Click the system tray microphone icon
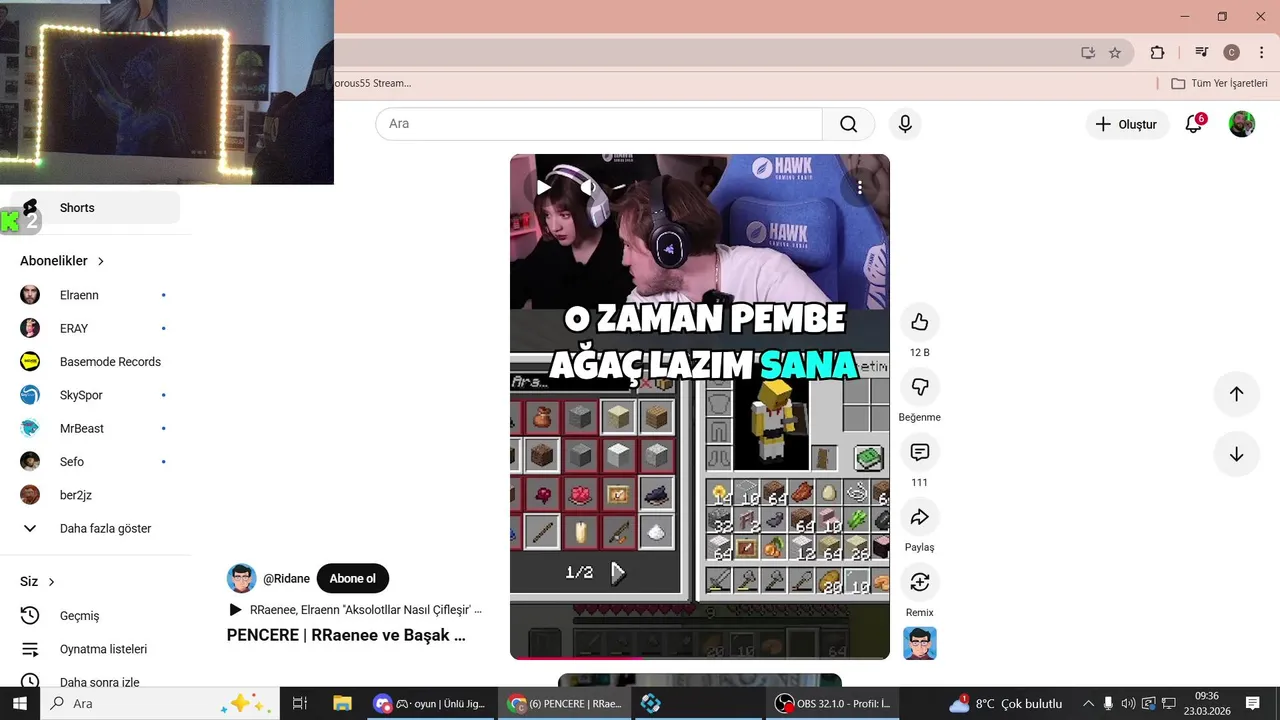The height and width of the screenshot is (720, 1280). pos(1108,704)
